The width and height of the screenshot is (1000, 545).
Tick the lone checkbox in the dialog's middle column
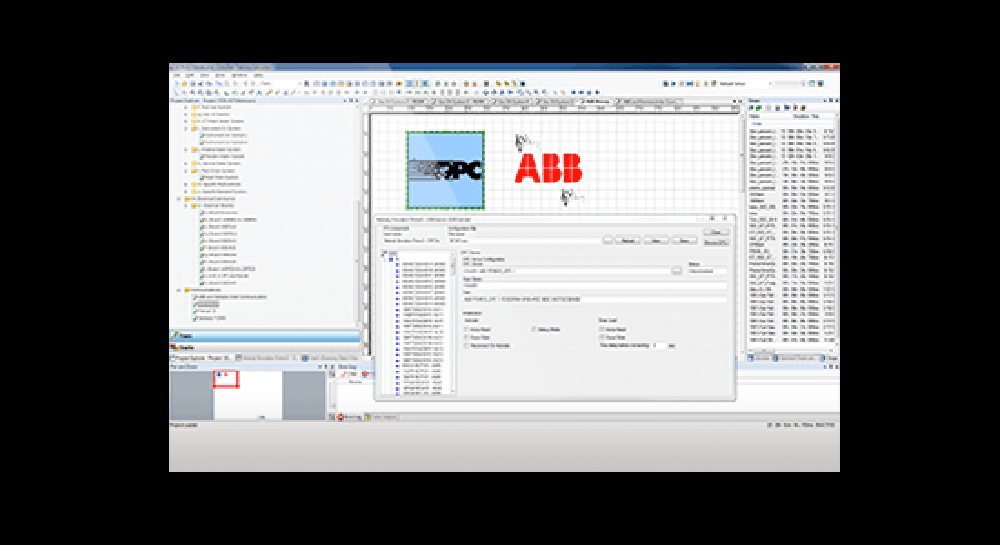tap(534, 330)
